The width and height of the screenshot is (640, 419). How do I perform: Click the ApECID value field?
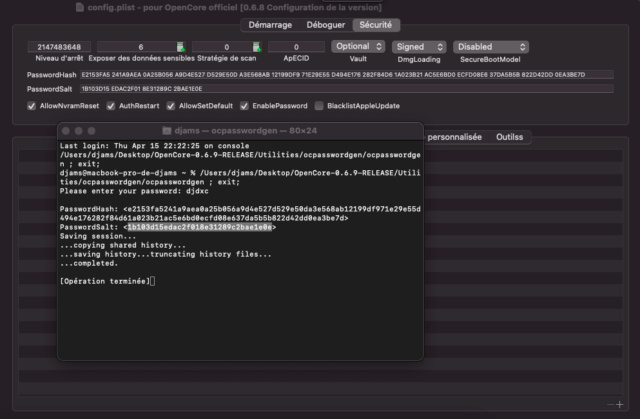[296, 47]
